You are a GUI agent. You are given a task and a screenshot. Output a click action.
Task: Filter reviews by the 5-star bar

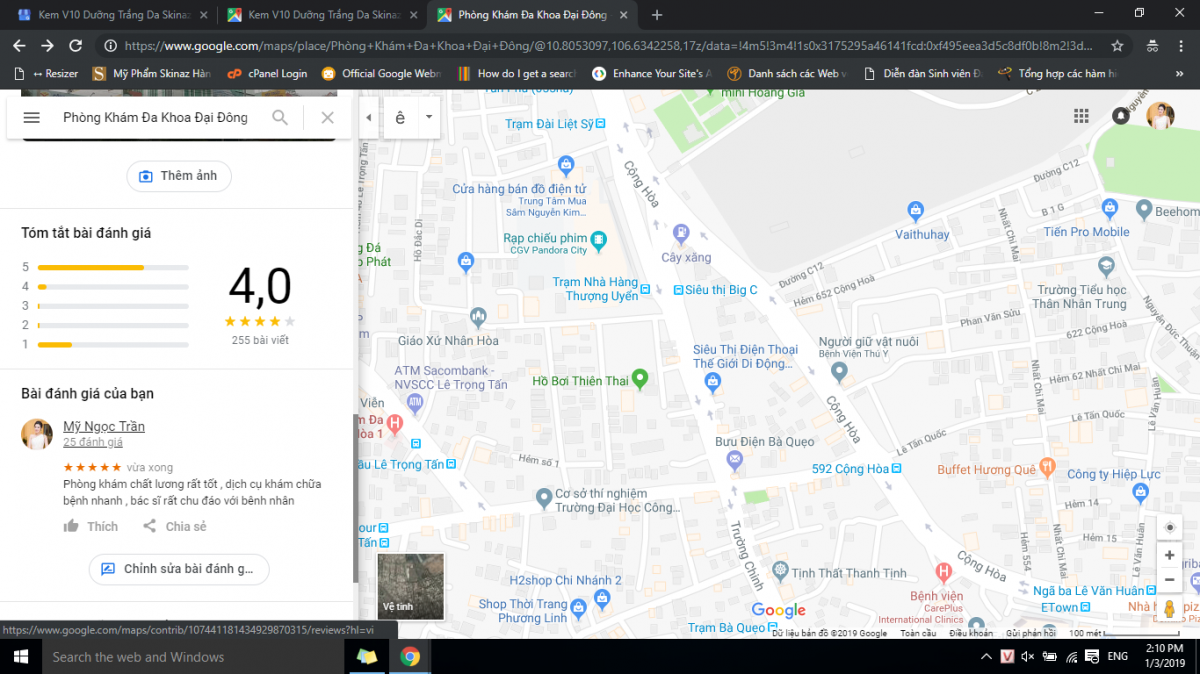coord(113,267)
